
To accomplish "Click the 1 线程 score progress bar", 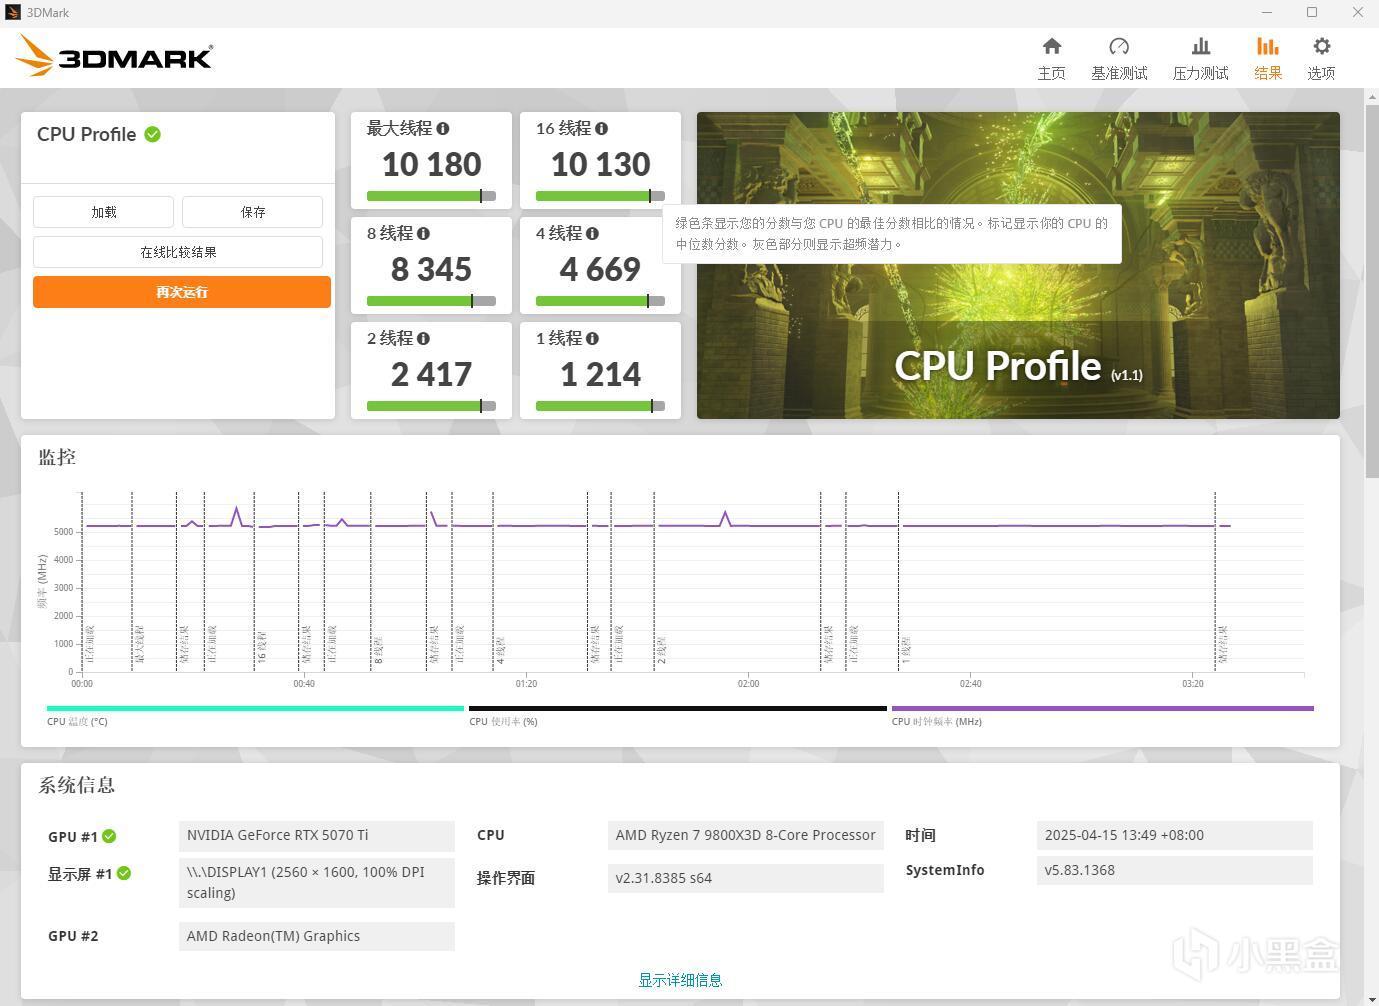I will (600, 406).
